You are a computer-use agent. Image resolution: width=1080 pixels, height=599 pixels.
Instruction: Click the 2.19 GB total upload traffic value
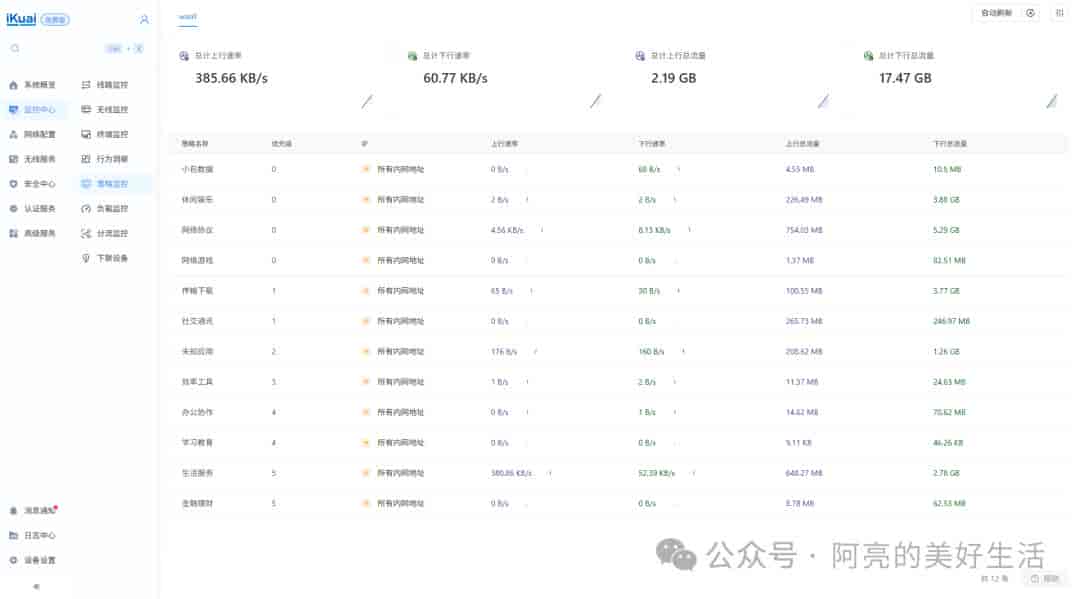click(x=674, y=78)
